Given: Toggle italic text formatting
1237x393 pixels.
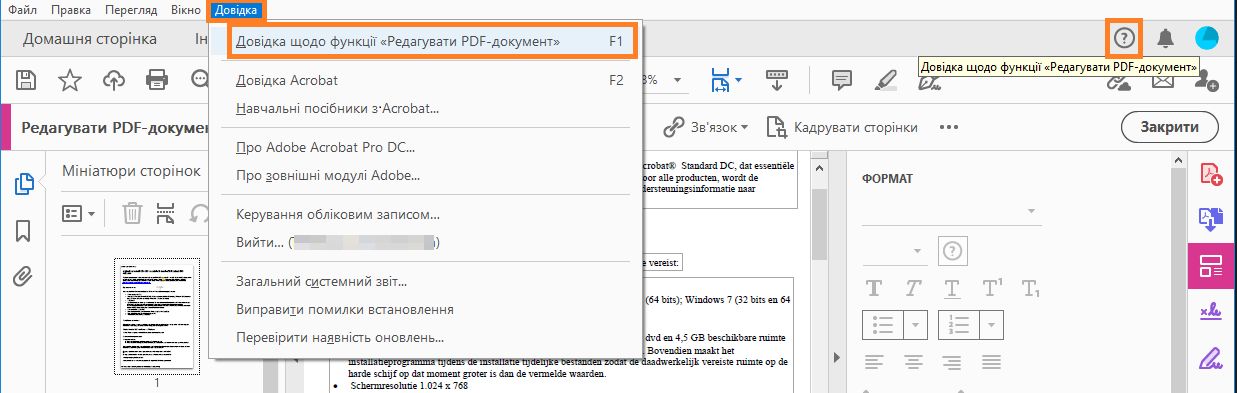Looking at the screenshot, I should coord(914,288).
